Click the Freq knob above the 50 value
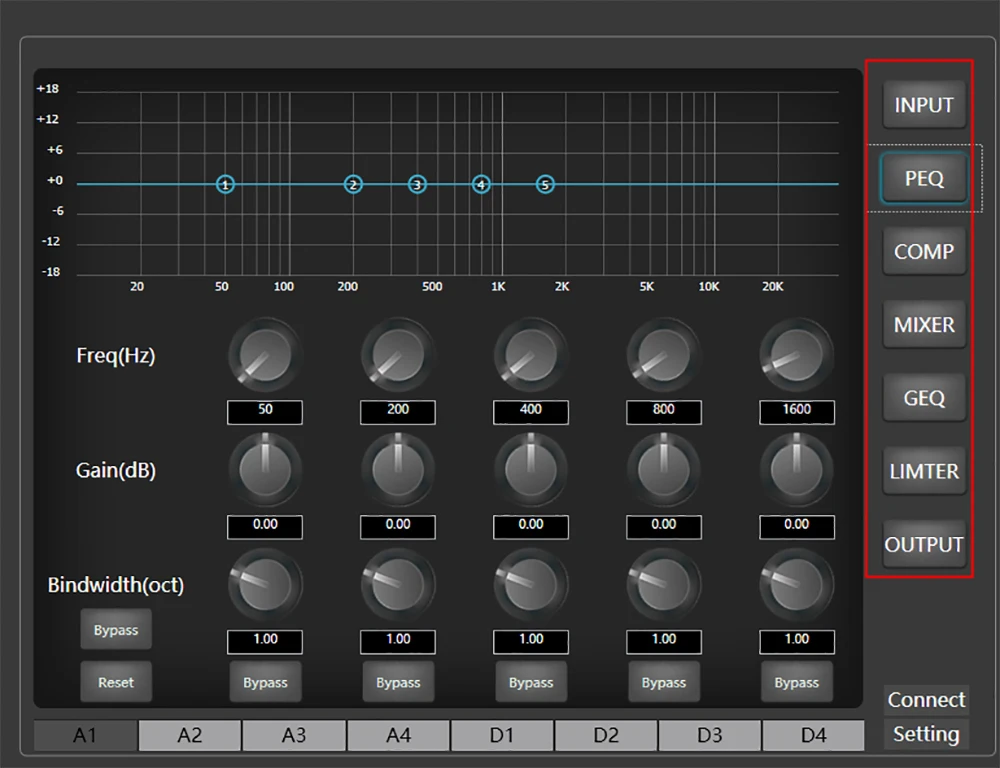Image resolution: width=1000 pixels, height=768 pixels. (x=265, y=355)
